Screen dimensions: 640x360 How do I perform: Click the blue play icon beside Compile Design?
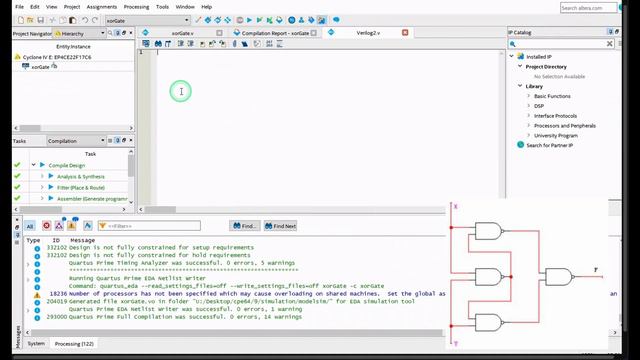pyautogui.click(x=42, y=165)
